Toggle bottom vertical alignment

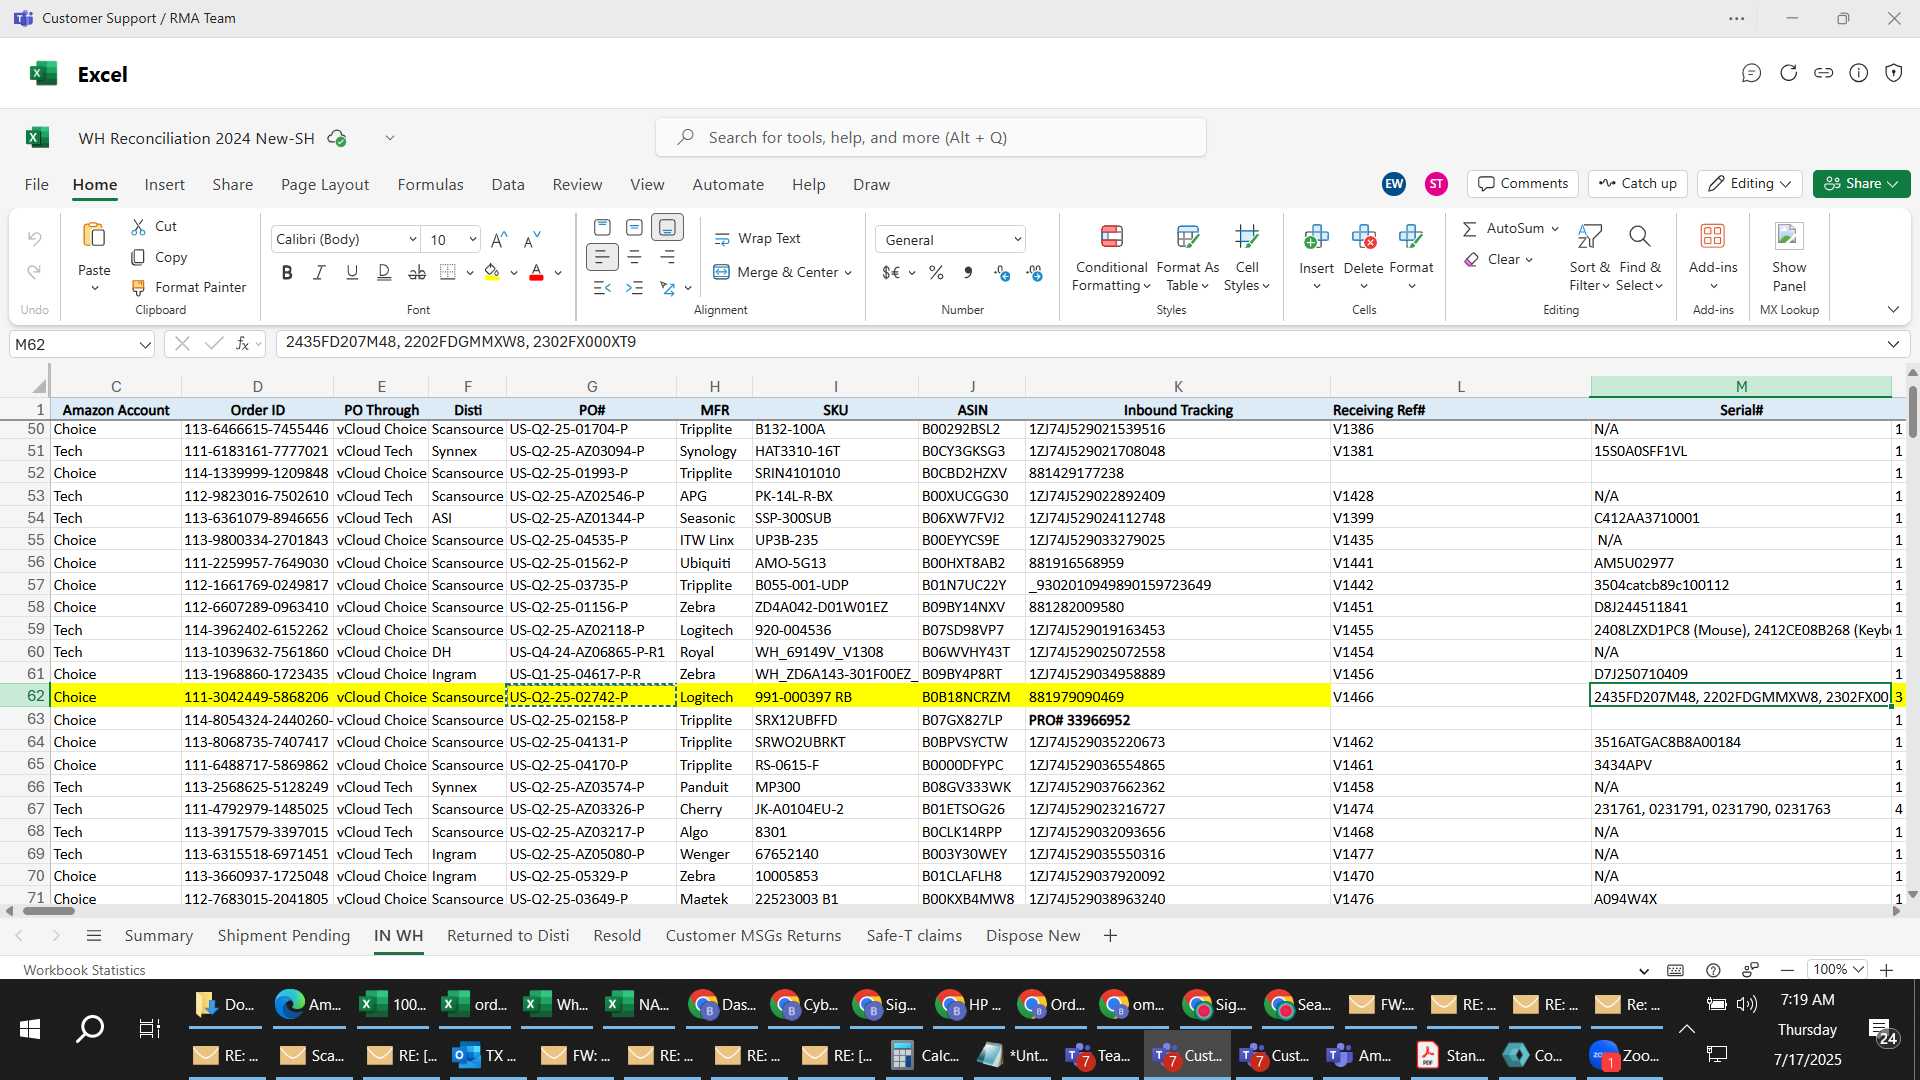[x=667, y=227]
